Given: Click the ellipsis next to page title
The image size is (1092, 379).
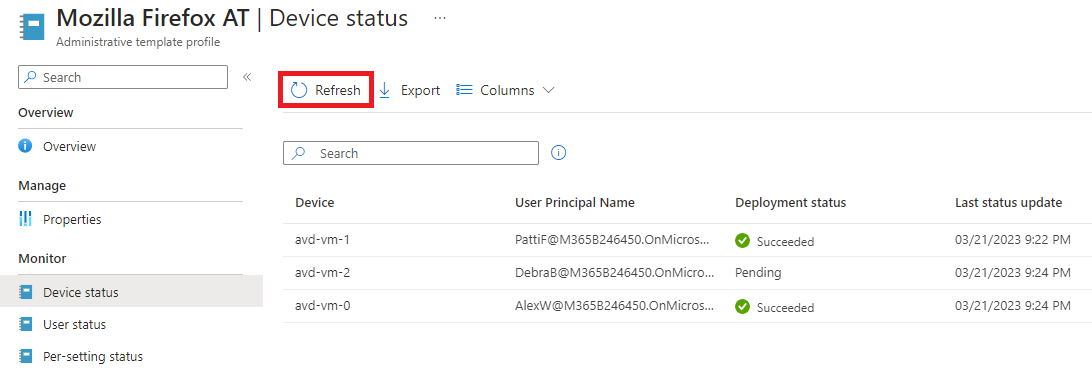Looking at the screenshot, I should click(x=439, y=18).
